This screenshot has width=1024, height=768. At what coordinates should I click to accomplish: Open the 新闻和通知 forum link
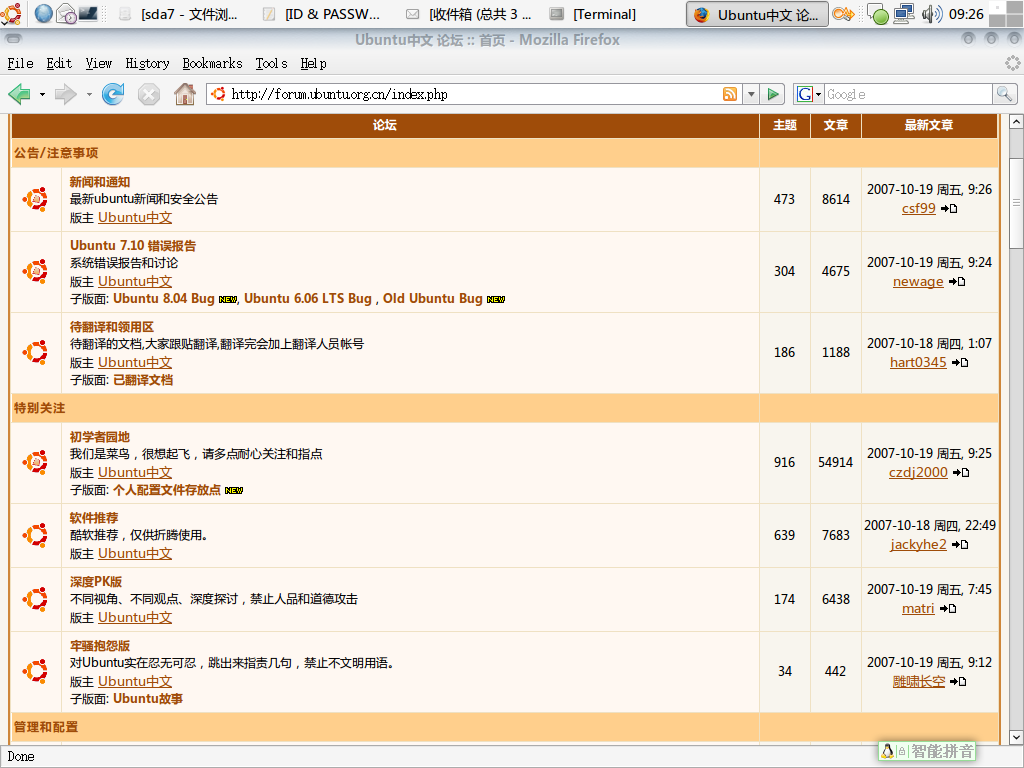pyautogui.click(x=100, y=182)
